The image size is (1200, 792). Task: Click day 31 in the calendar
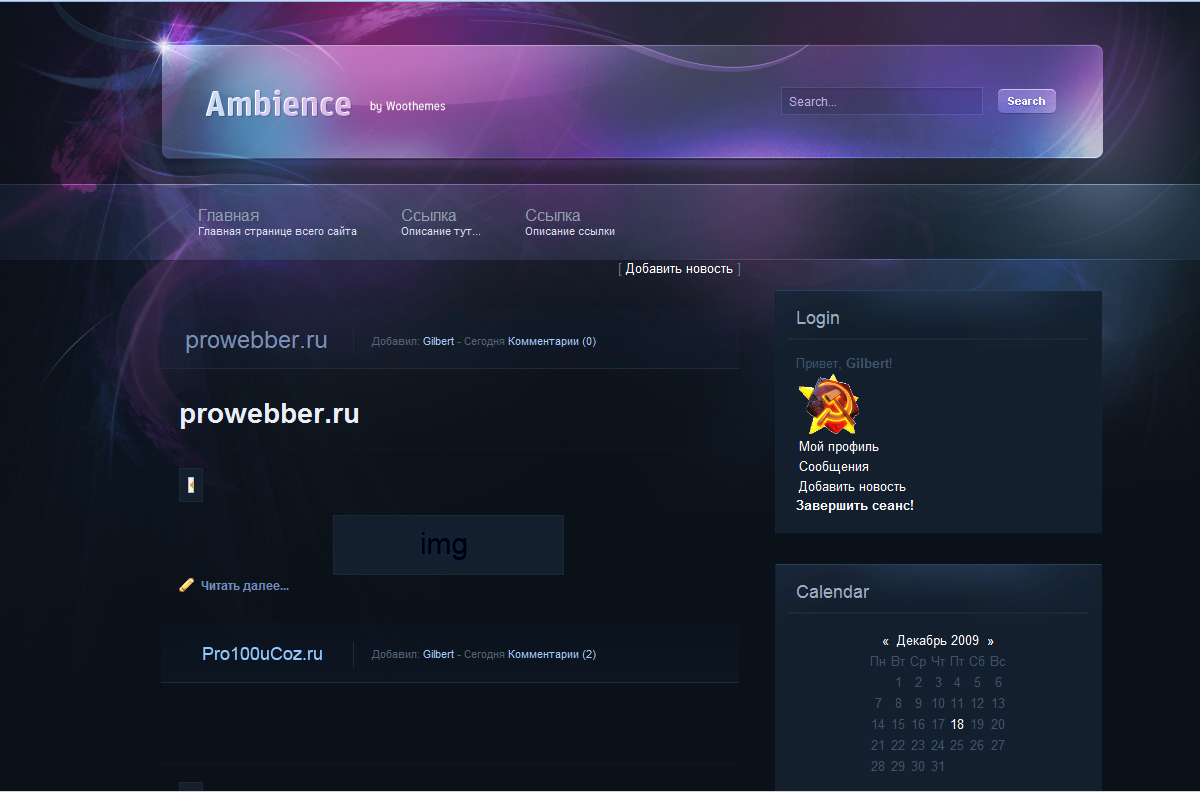click(x=938, y=767)
